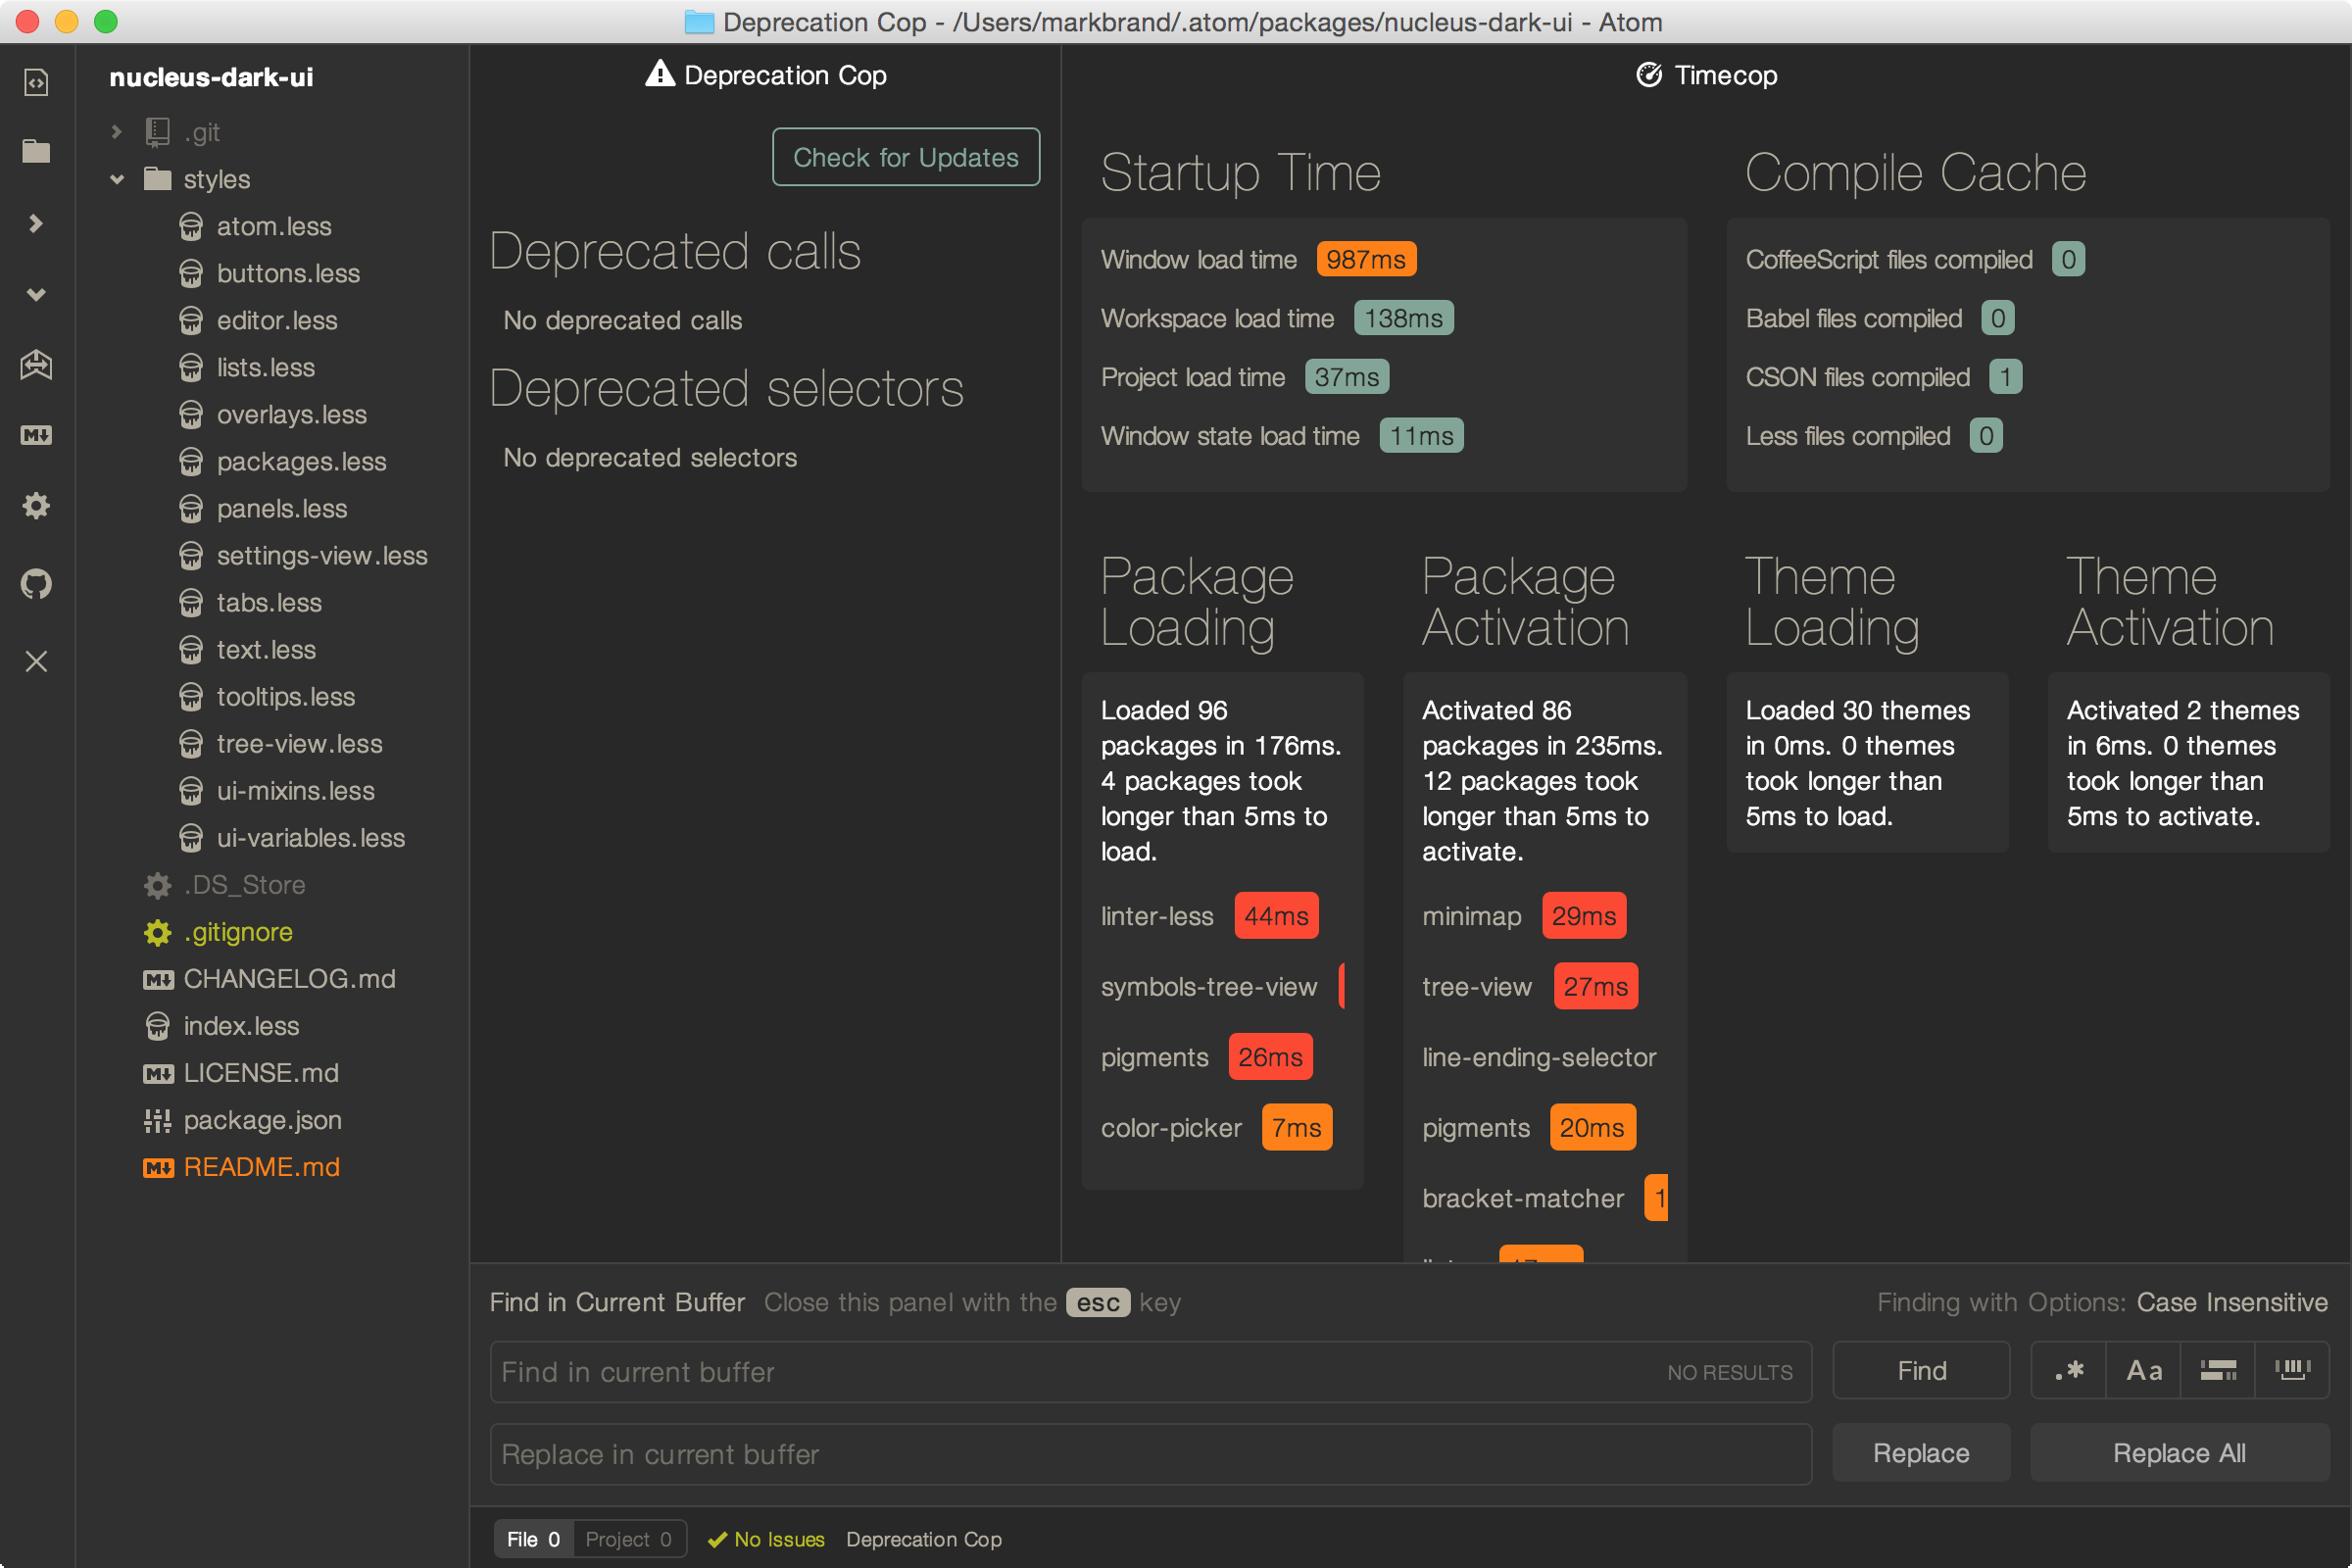
Task: Toggle the whole word search option
Action: [x=2292, y=1370]
